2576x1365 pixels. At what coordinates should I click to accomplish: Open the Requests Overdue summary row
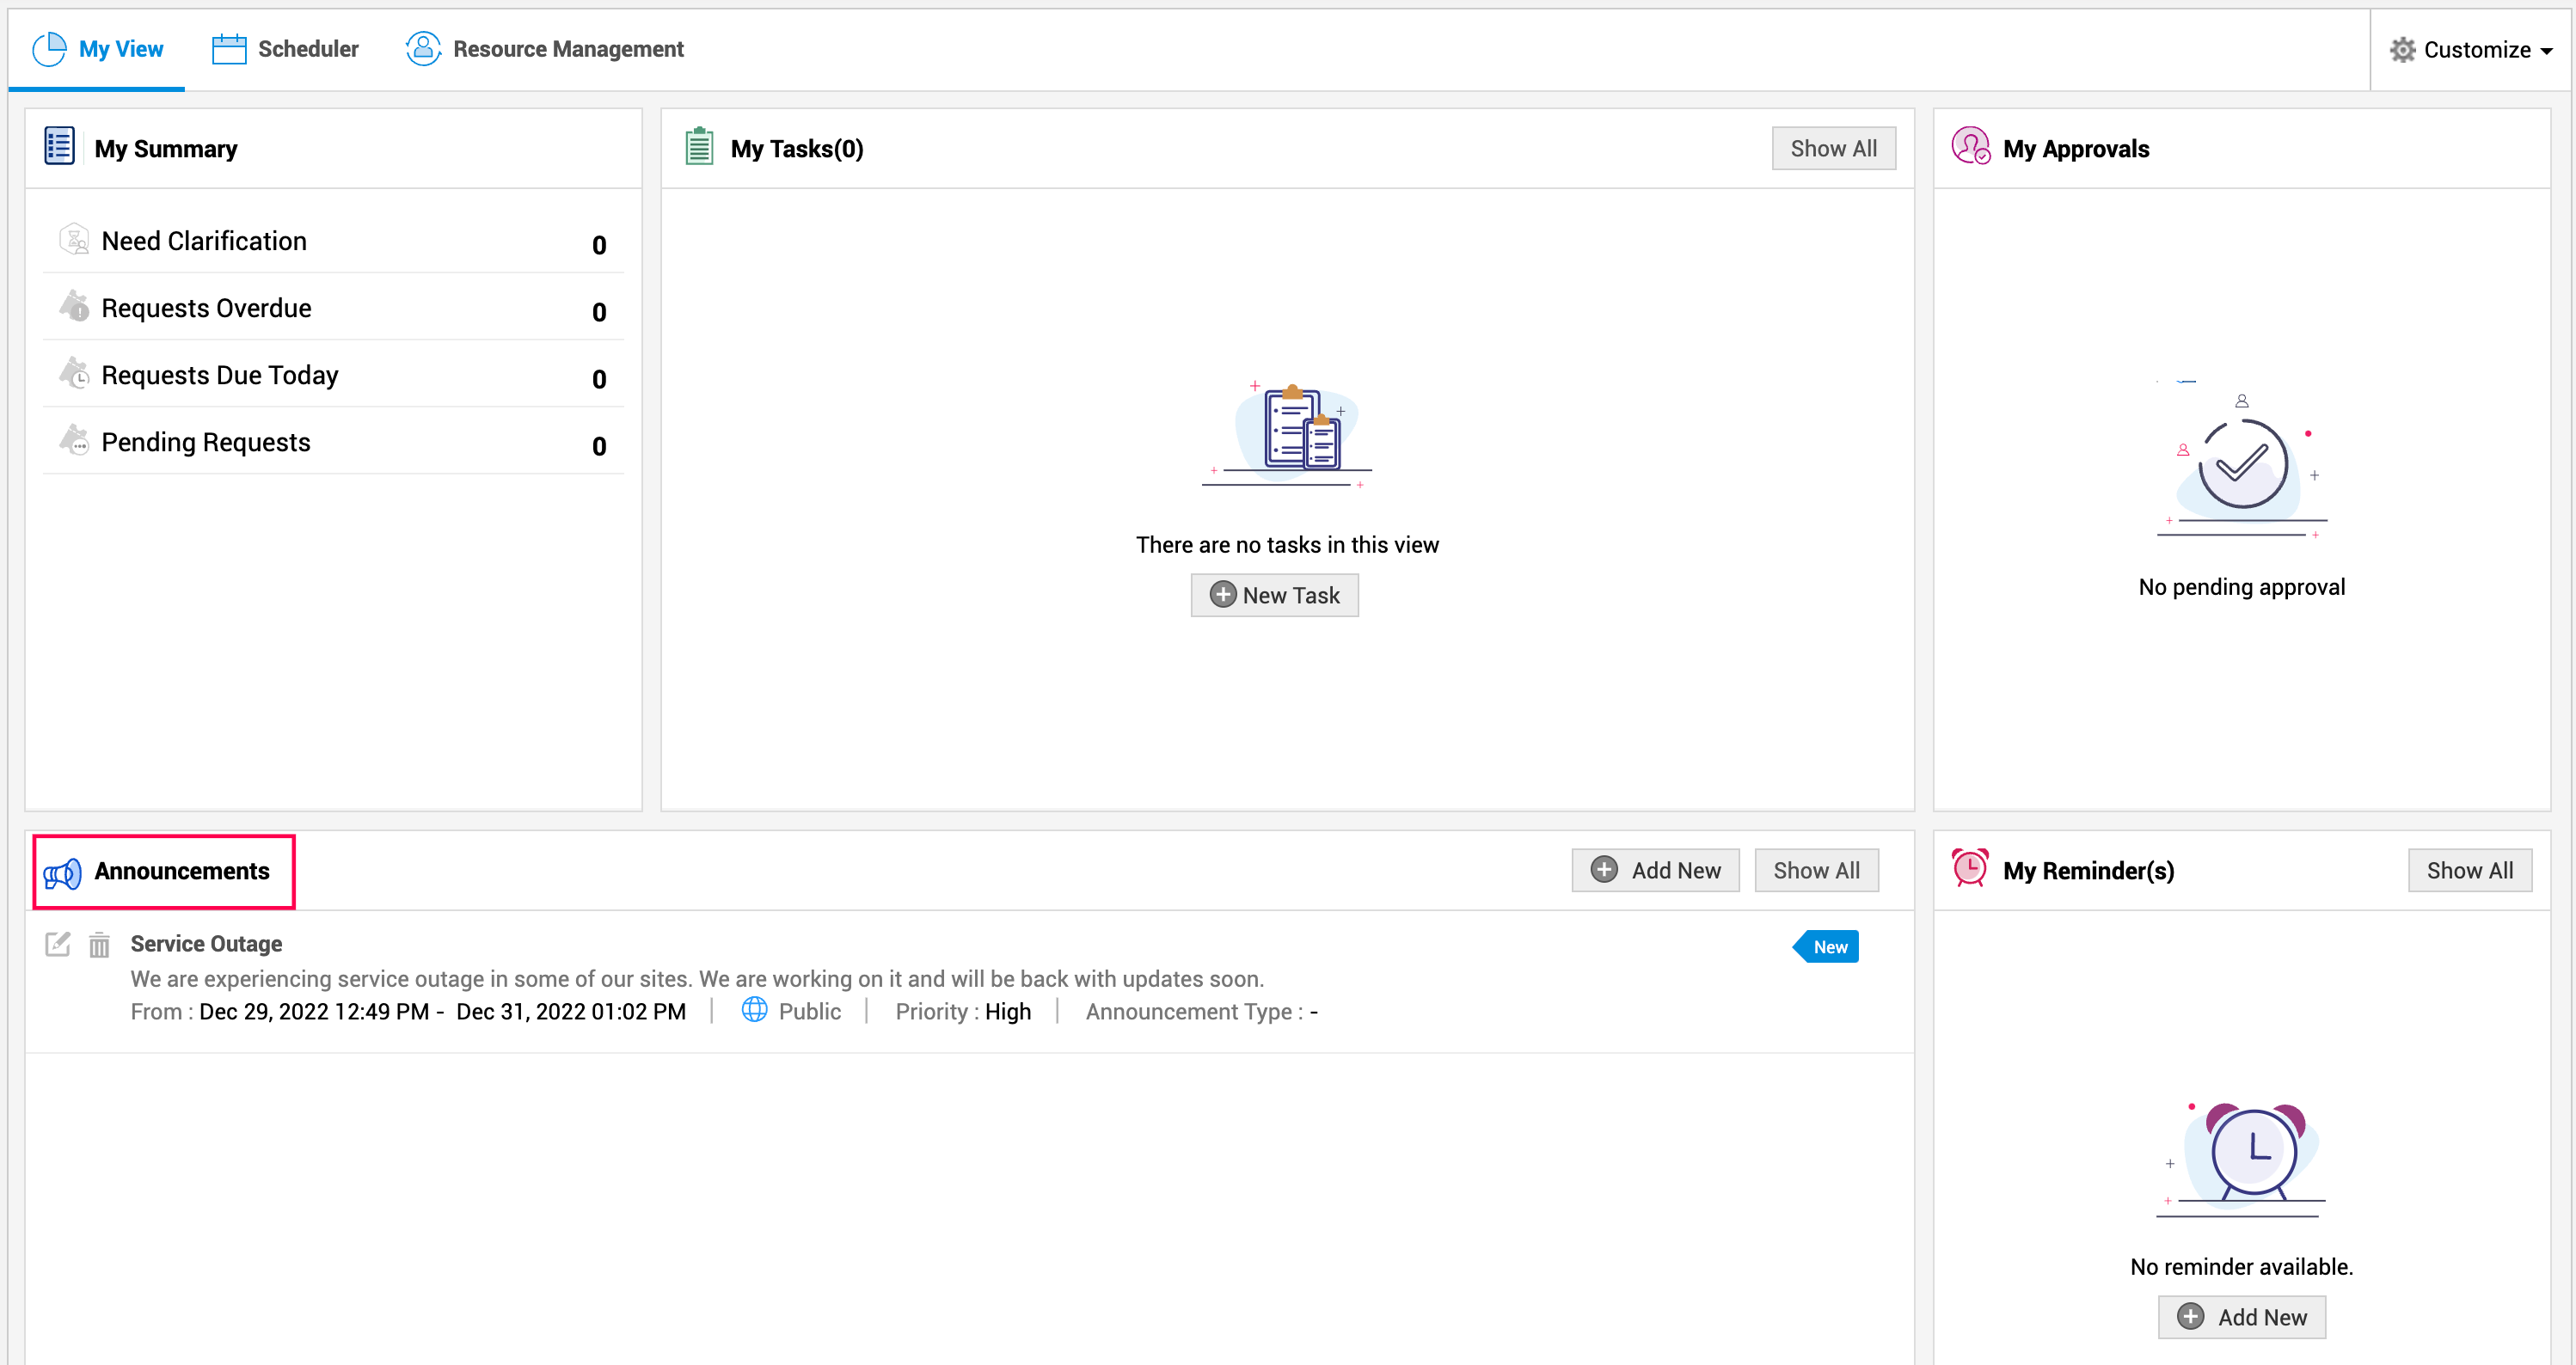pyautogui.click(x=206, y=308)
